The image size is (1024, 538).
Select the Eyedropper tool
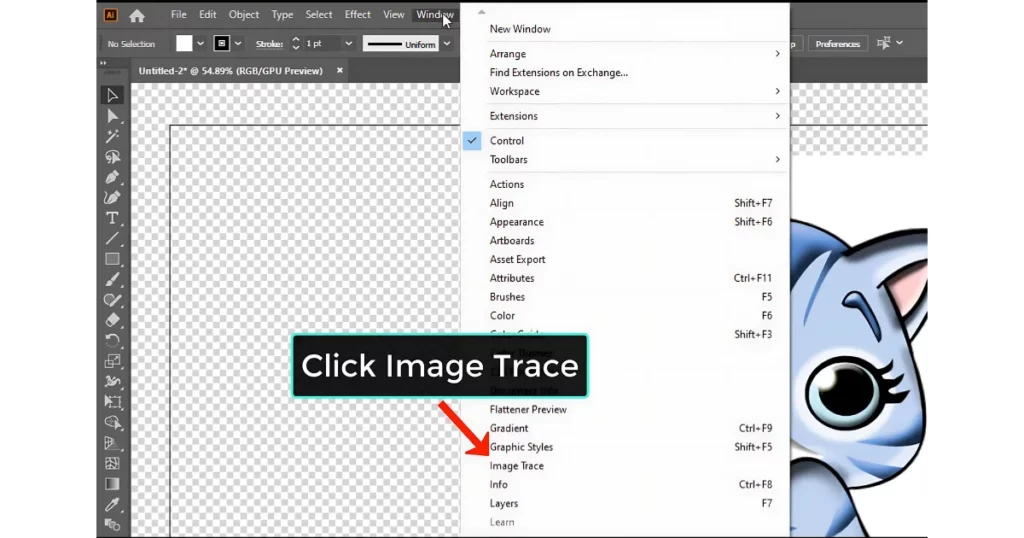(x=112, y=505)
